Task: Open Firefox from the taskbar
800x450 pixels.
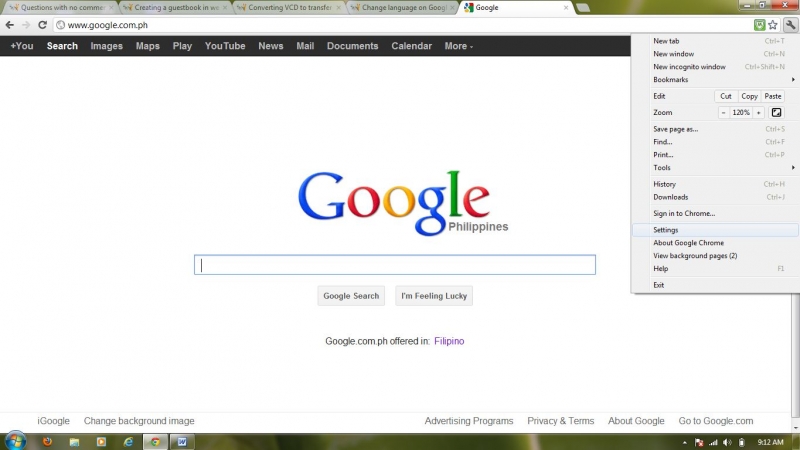Action: click(x=47, y=441)
